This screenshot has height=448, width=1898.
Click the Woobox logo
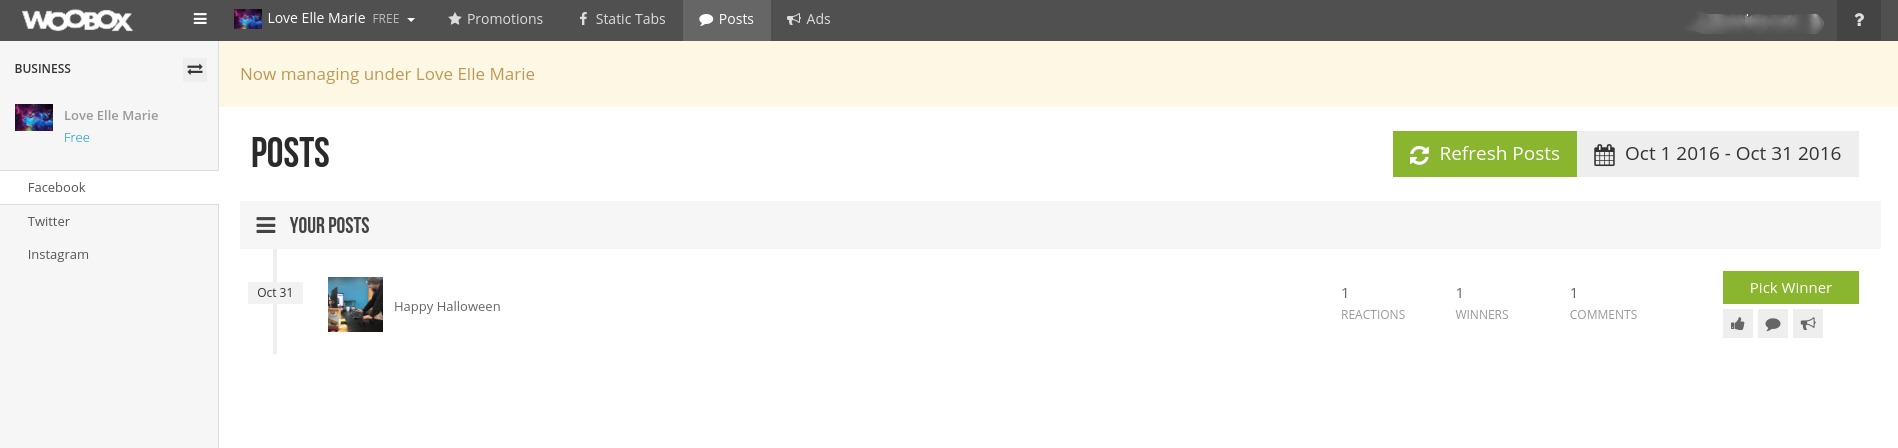[77, 20]
